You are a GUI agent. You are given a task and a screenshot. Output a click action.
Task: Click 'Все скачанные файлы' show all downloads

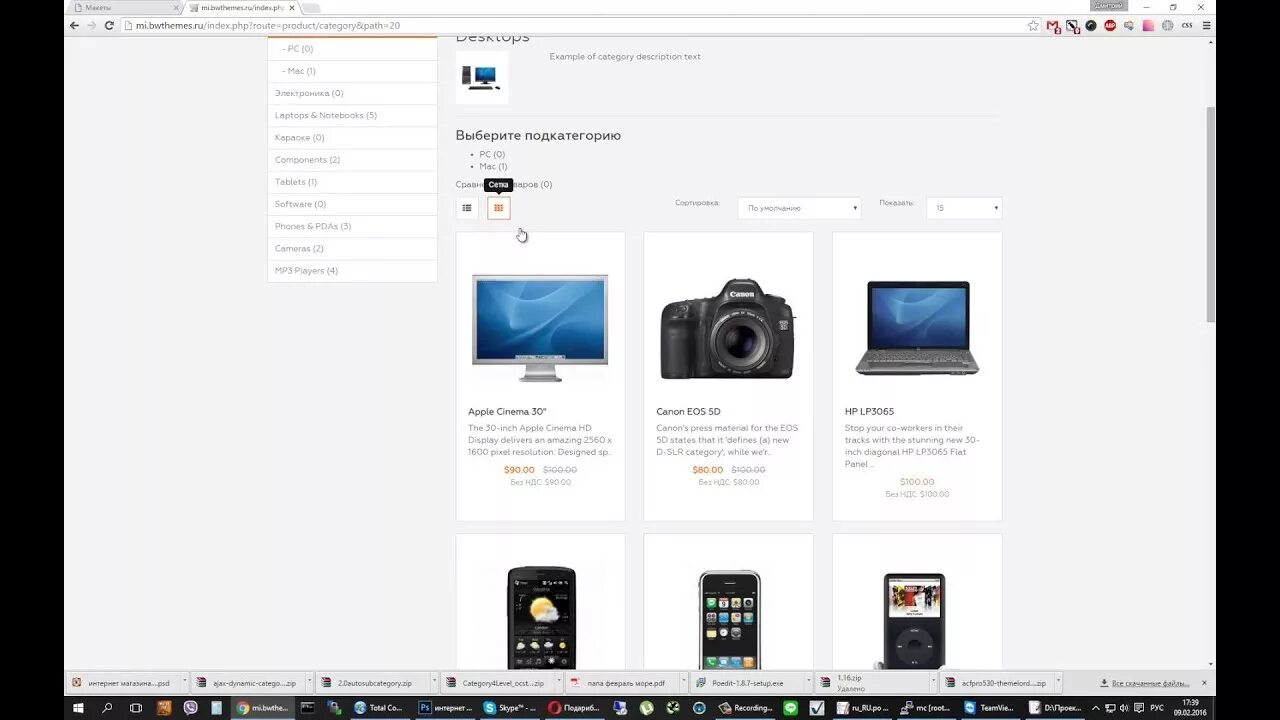coord(1144,683)
